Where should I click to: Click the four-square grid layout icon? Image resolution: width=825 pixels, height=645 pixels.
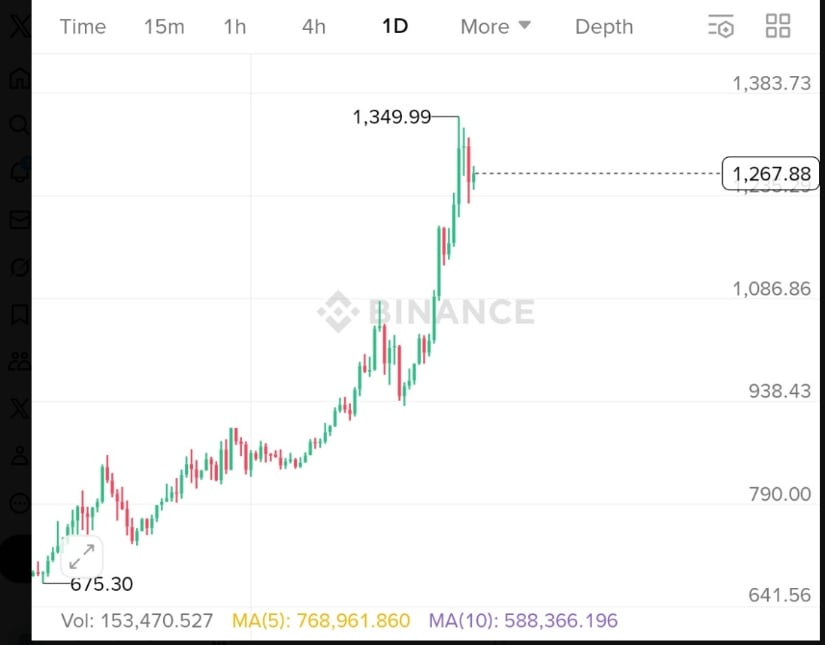point(777,27)
